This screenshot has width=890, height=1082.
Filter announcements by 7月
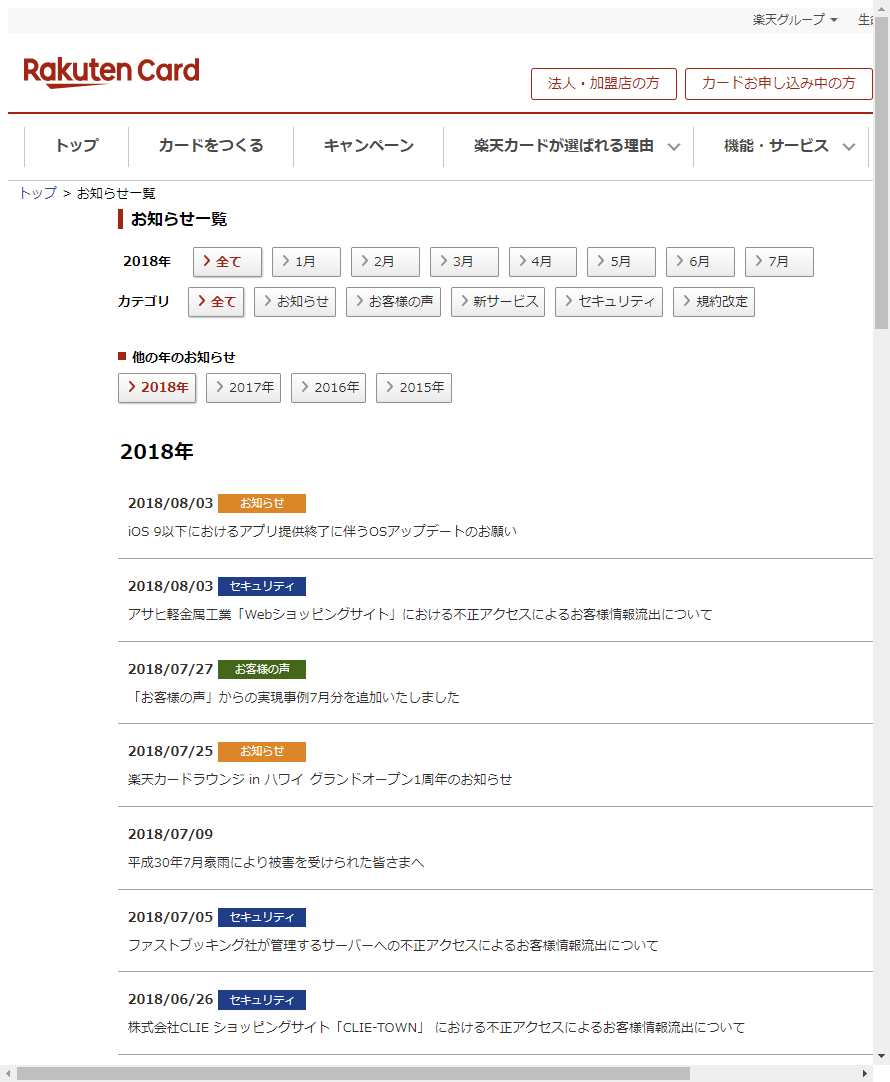pyautogui.click(x=778, y=262)
